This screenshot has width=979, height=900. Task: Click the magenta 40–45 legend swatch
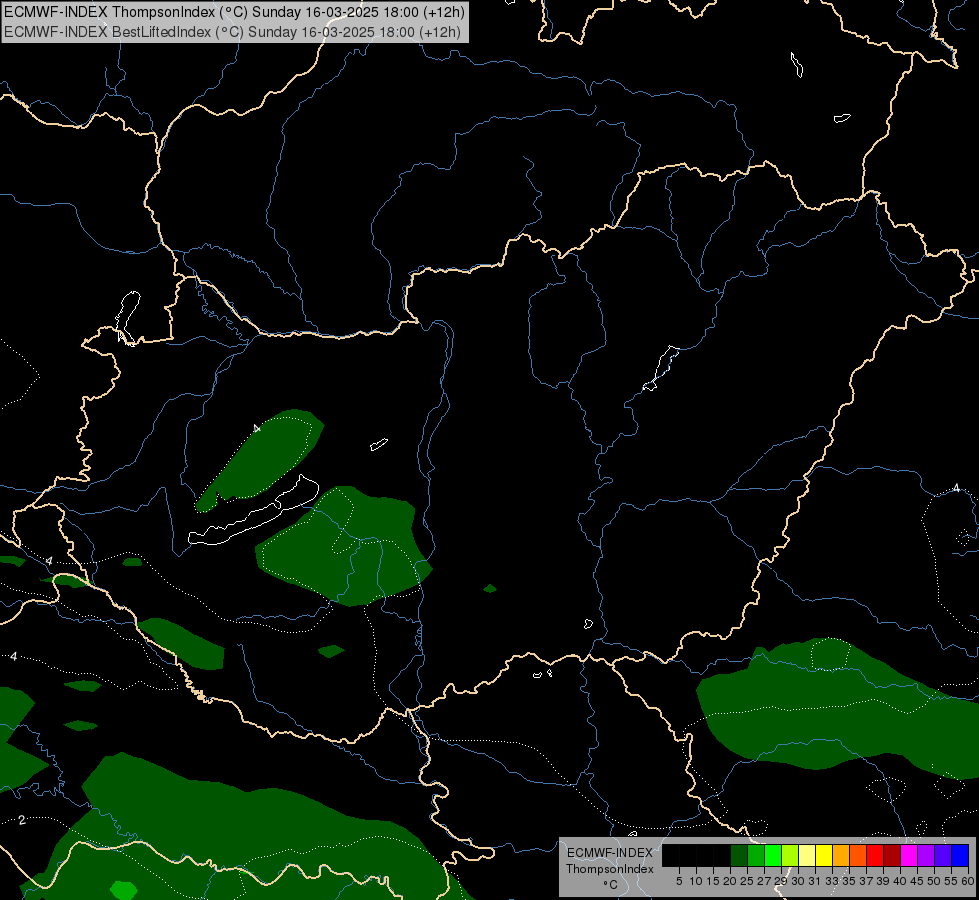click(x=909, y=855)
